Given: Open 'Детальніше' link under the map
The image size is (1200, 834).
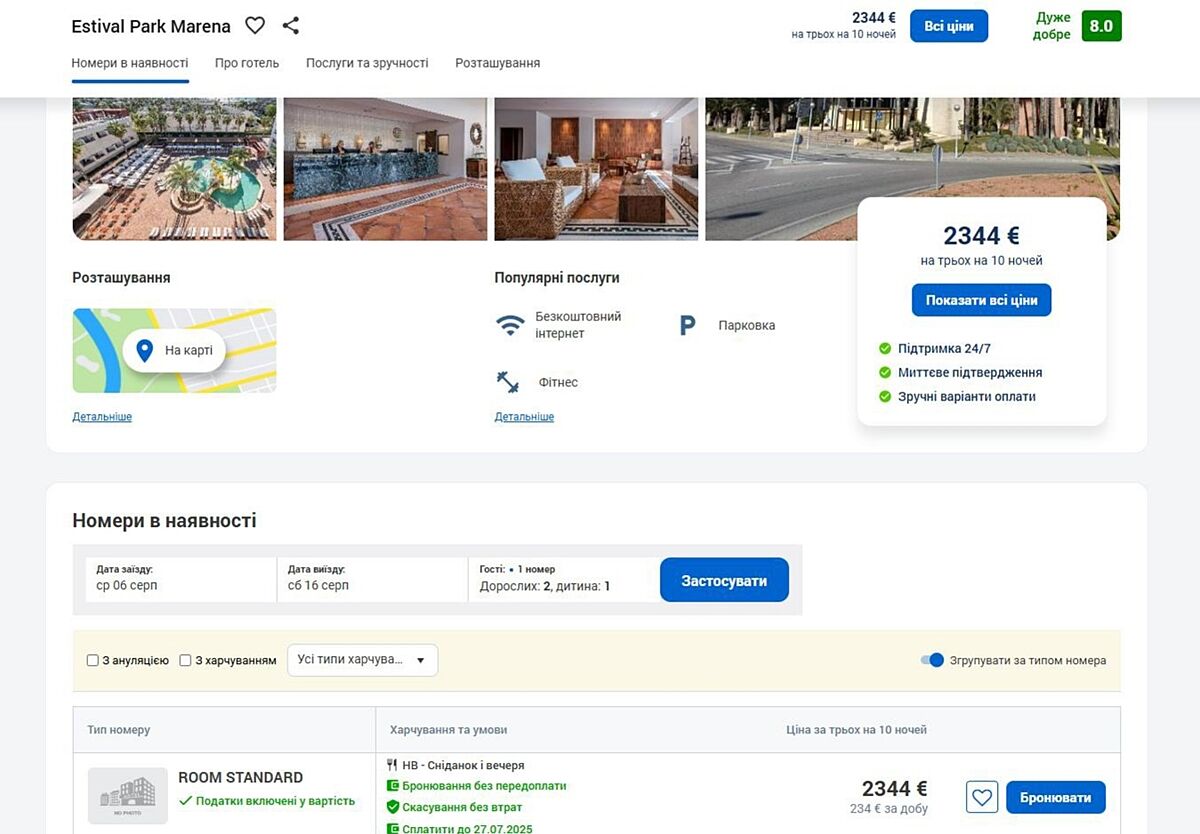Looking at the screenshot, I should (x=102, y=417).
